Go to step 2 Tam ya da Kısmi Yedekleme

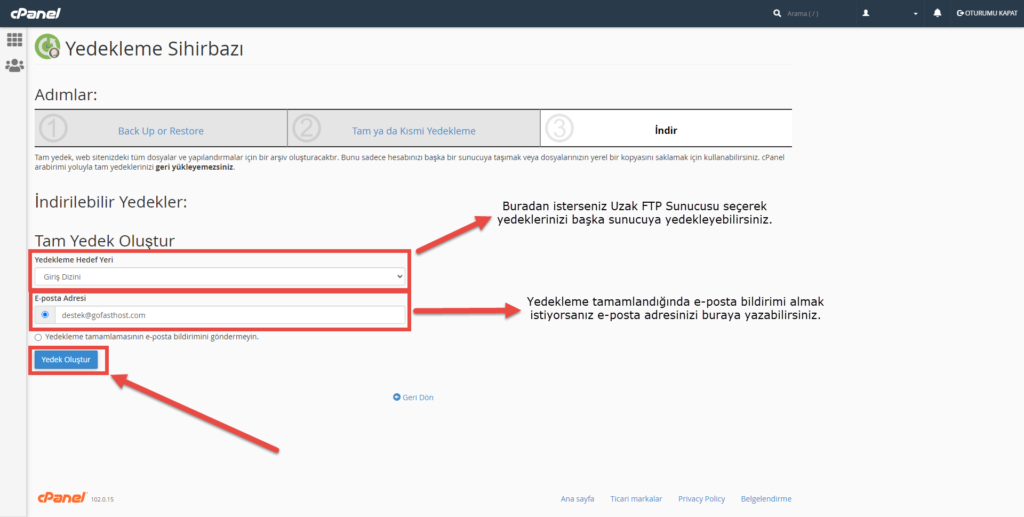coord(413,131)
